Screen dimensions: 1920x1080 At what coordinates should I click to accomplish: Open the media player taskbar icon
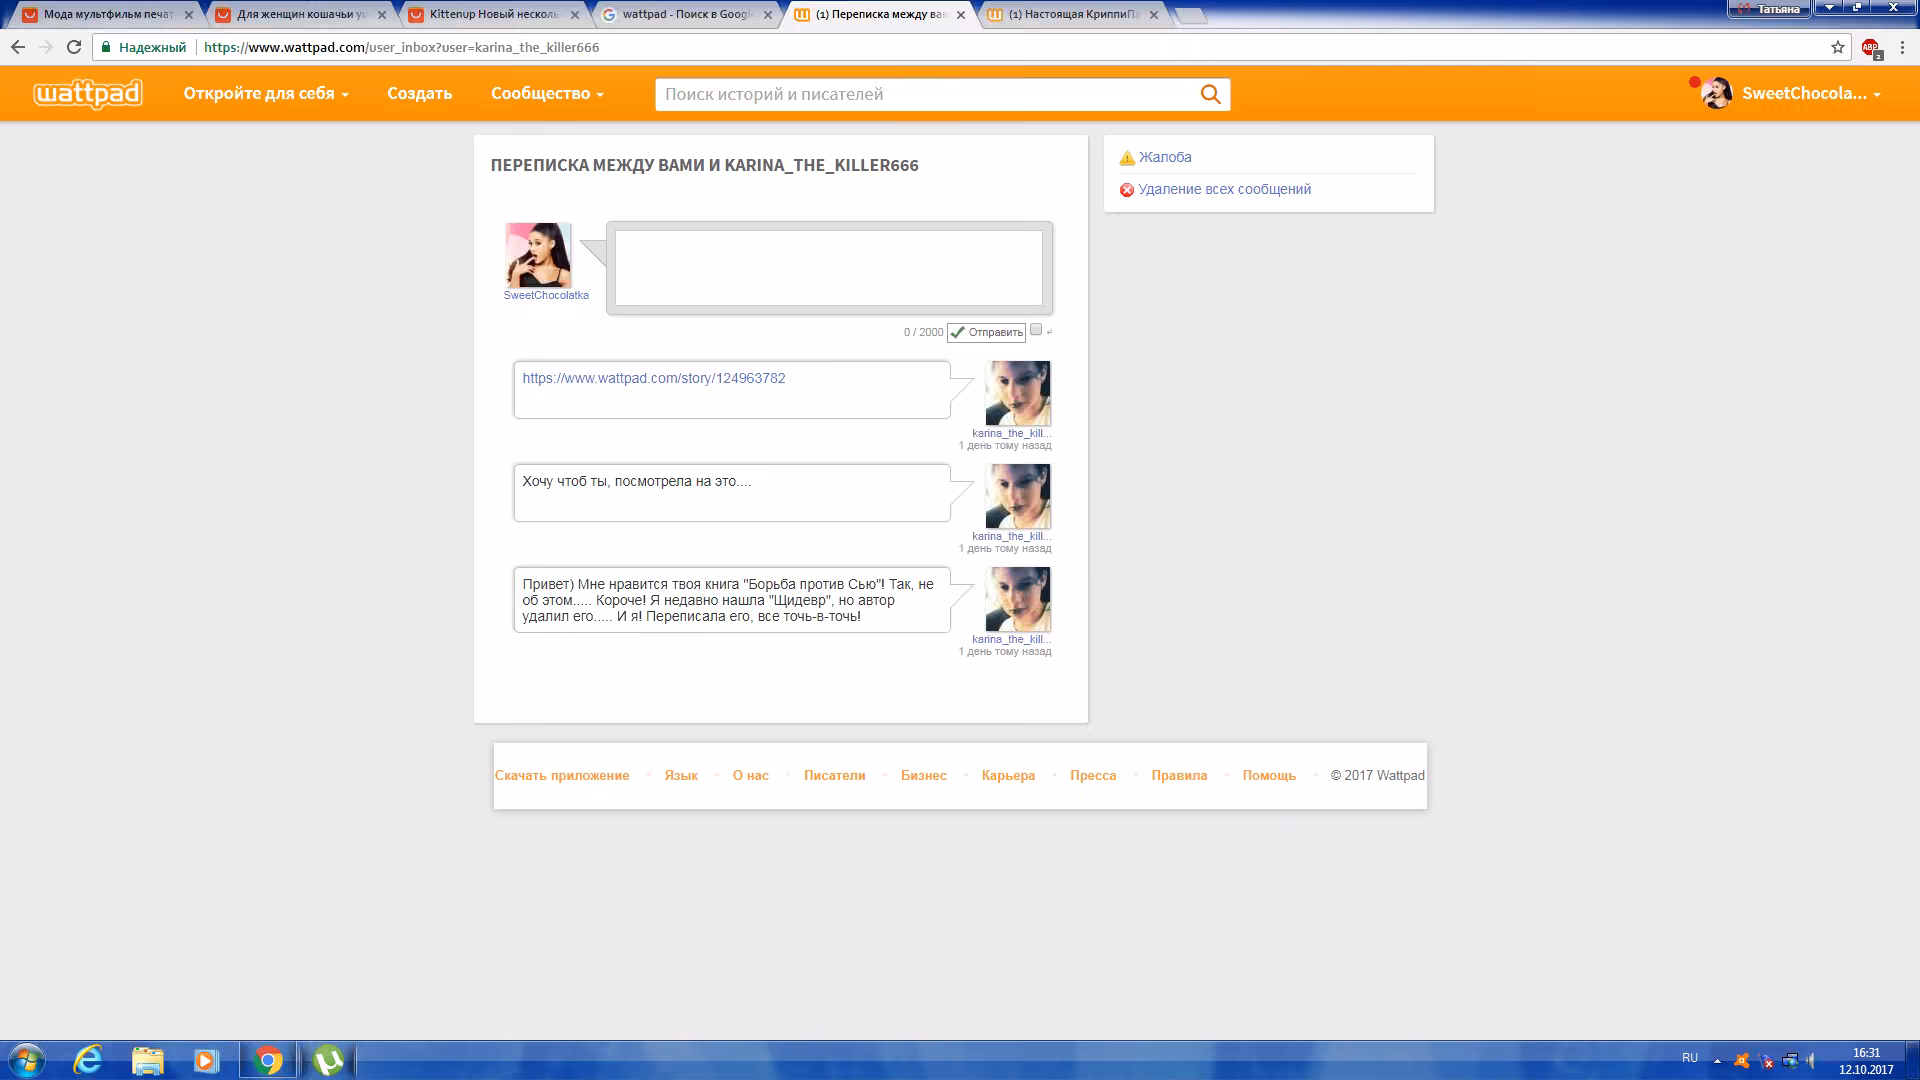click(x=206, y=1060)
